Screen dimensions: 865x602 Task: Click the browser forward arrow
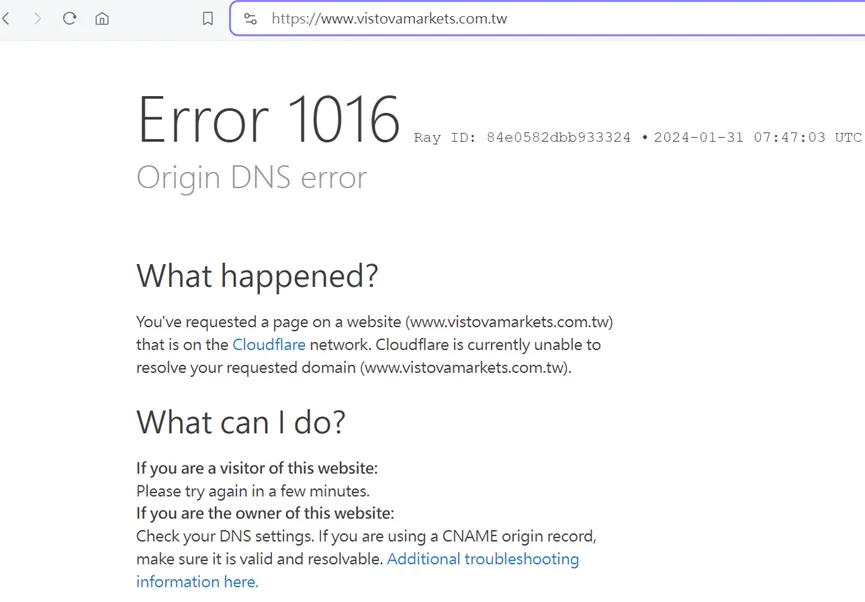[x=38, y=19]
